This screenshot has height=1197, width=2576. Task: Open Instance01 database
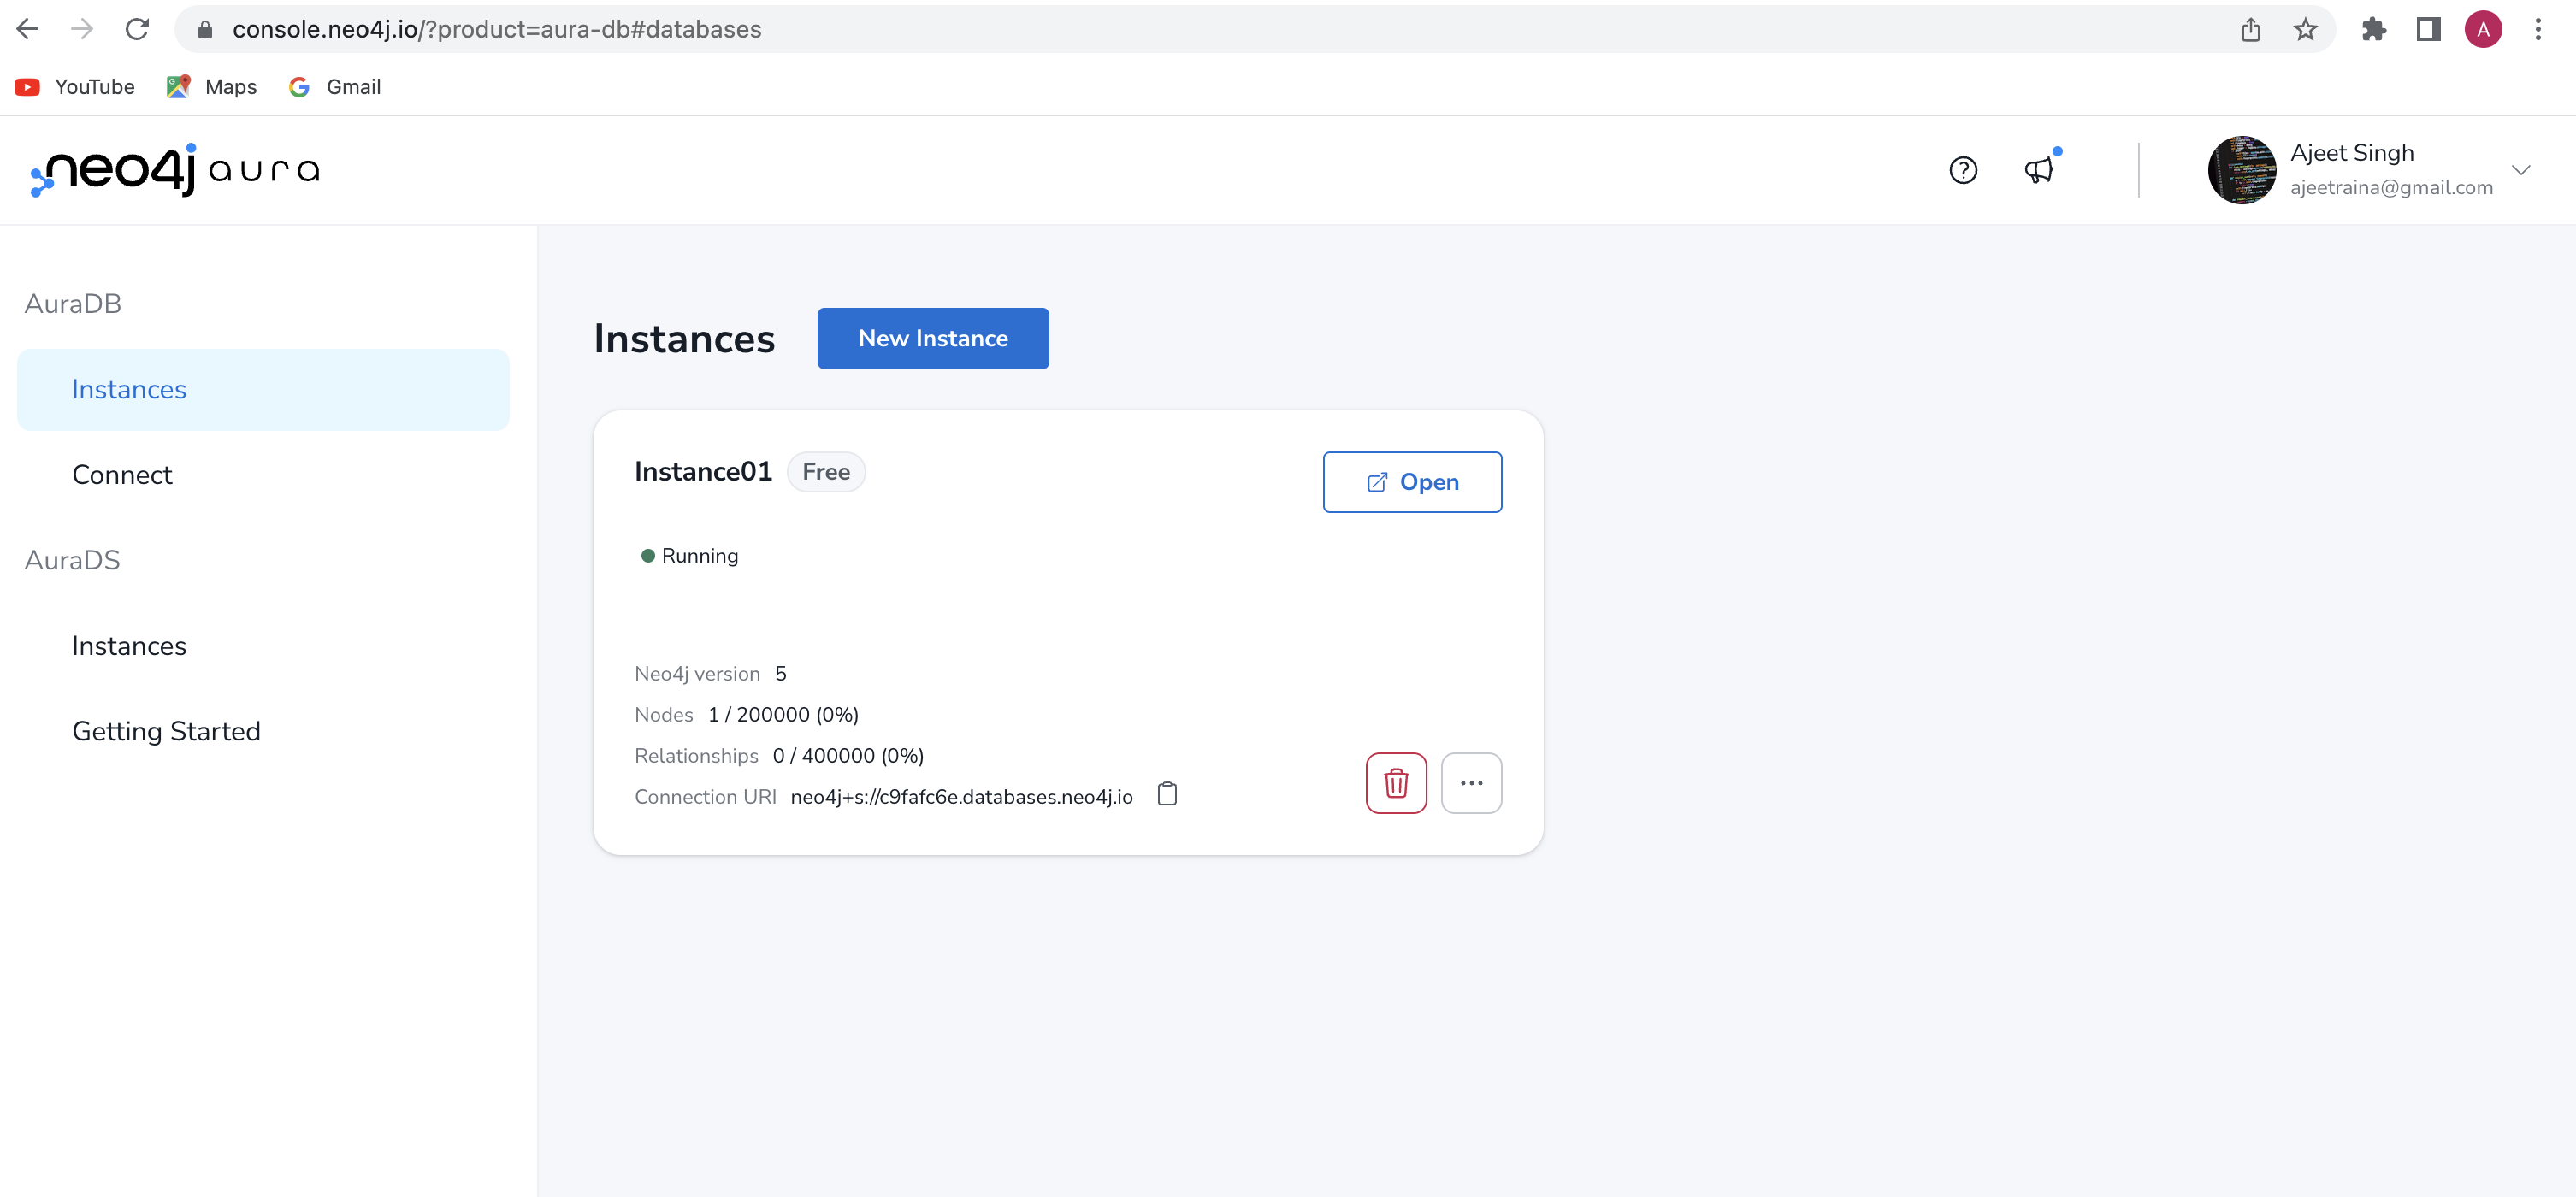(1412, 482)
